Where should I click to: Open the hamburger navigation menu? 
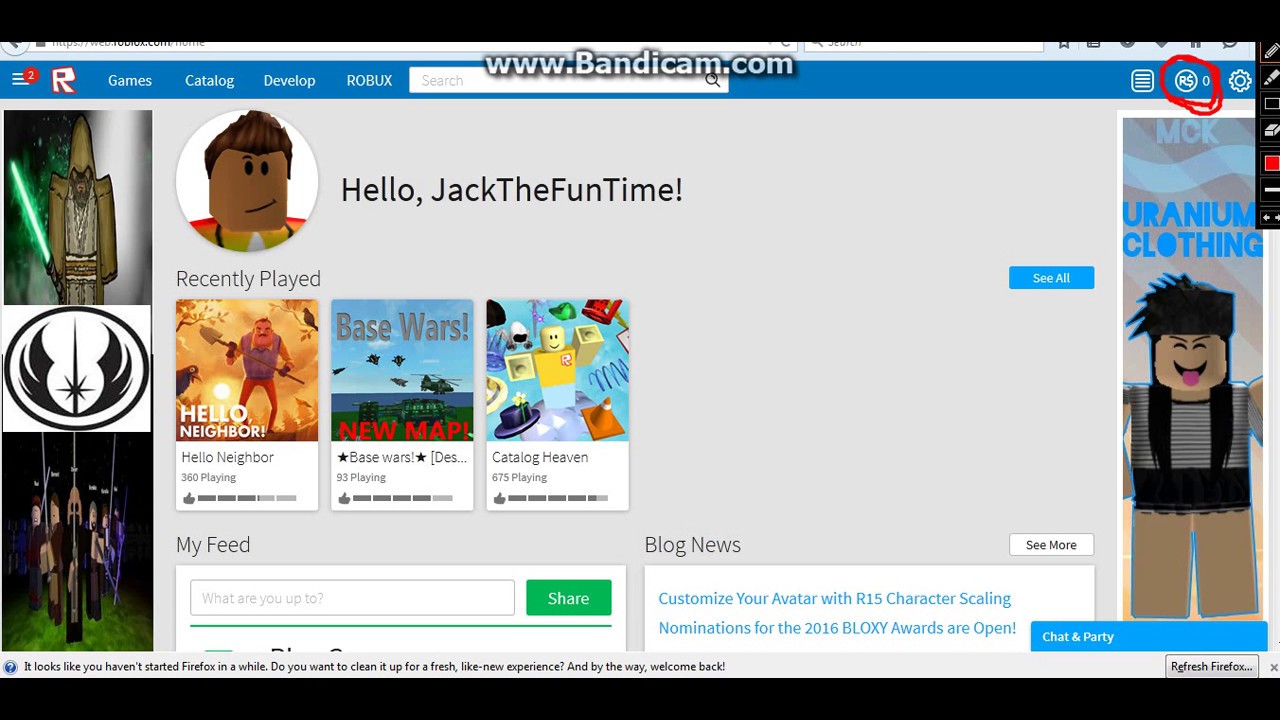(x=19, y=80)
